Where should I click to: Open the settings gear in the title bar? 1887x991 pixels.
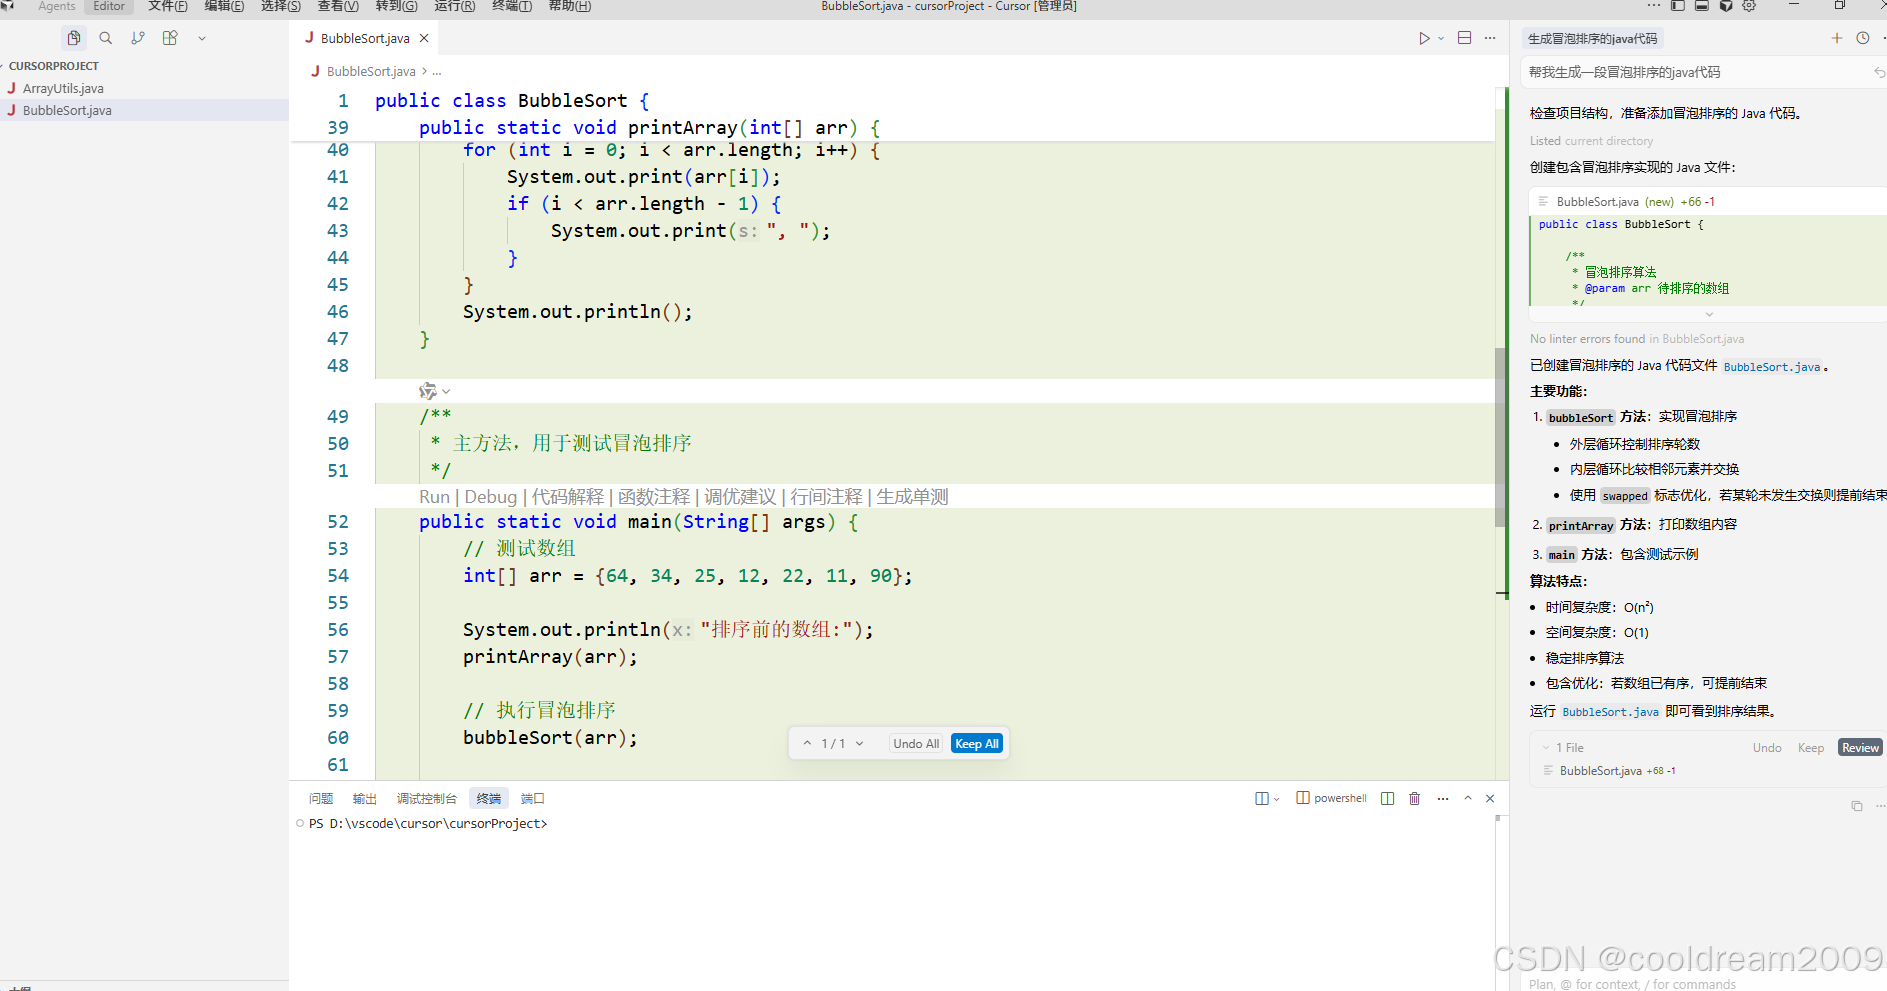pos(1749,6)
